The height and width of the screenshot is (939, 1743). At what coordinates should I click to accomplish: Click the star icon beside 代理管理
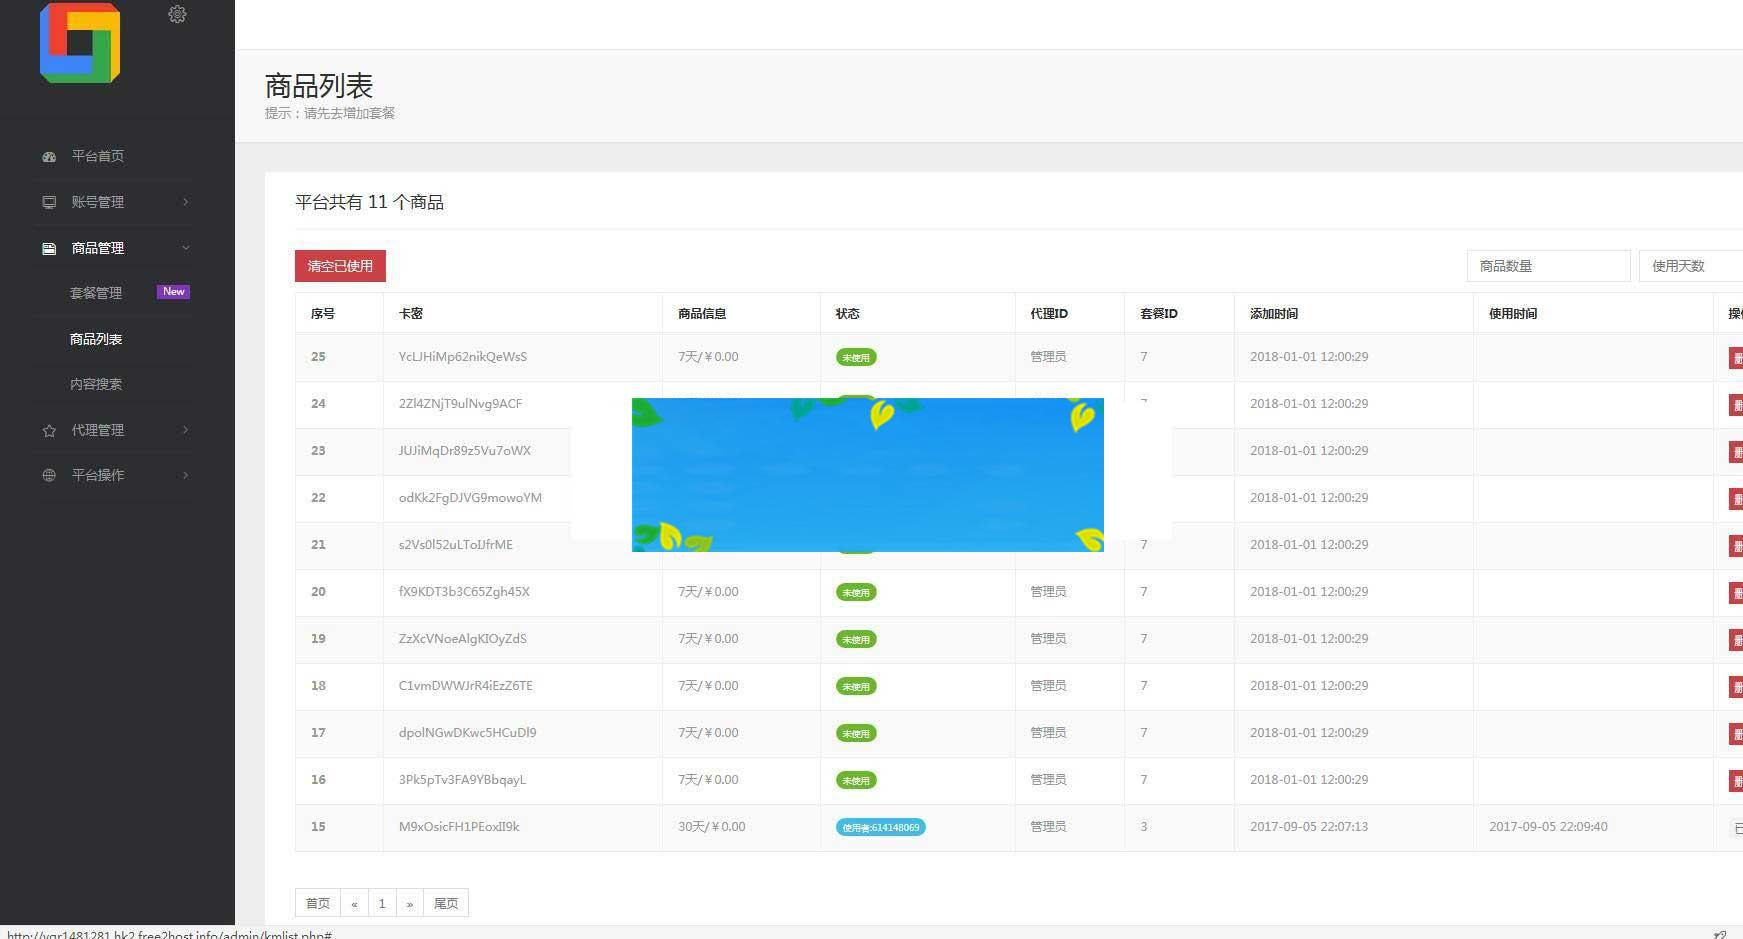(49, 430)
